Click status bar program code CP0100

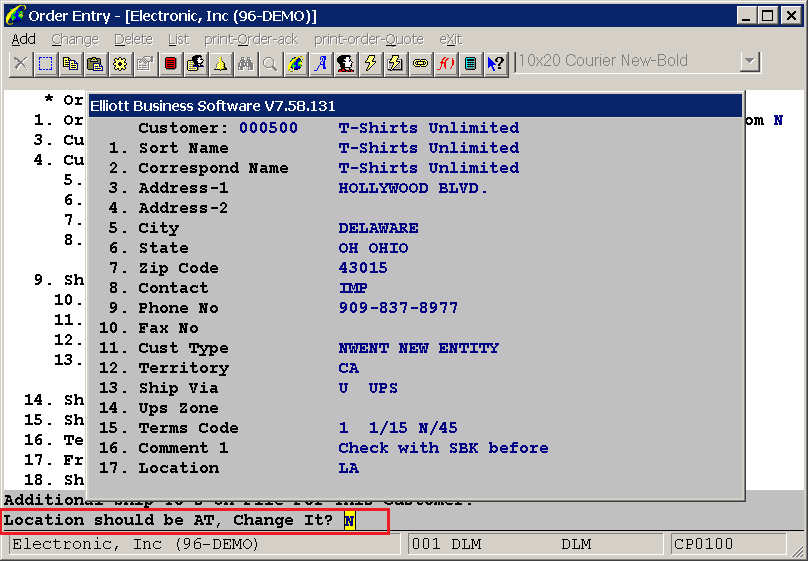703,544
